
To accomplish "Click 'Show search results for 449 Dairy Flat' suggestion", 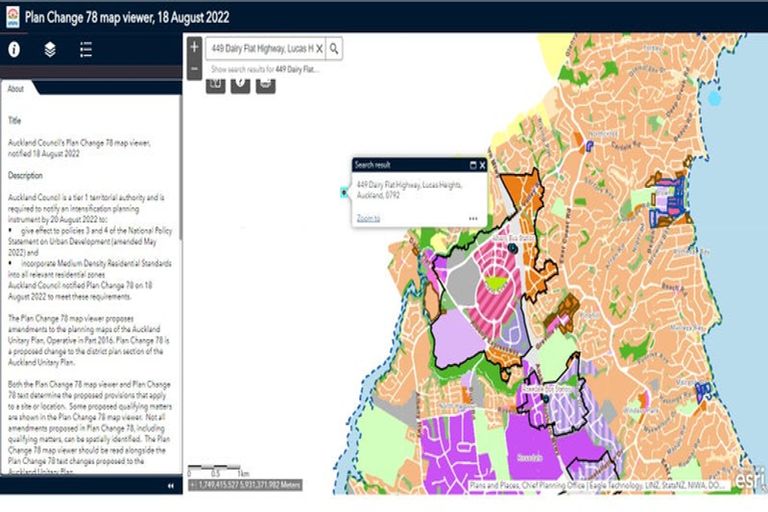I will click(x=264, y=70).
